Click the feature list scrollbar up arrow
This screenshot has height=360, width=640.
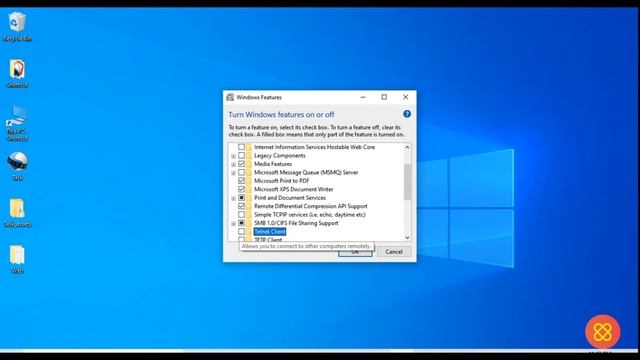point(407,147)
